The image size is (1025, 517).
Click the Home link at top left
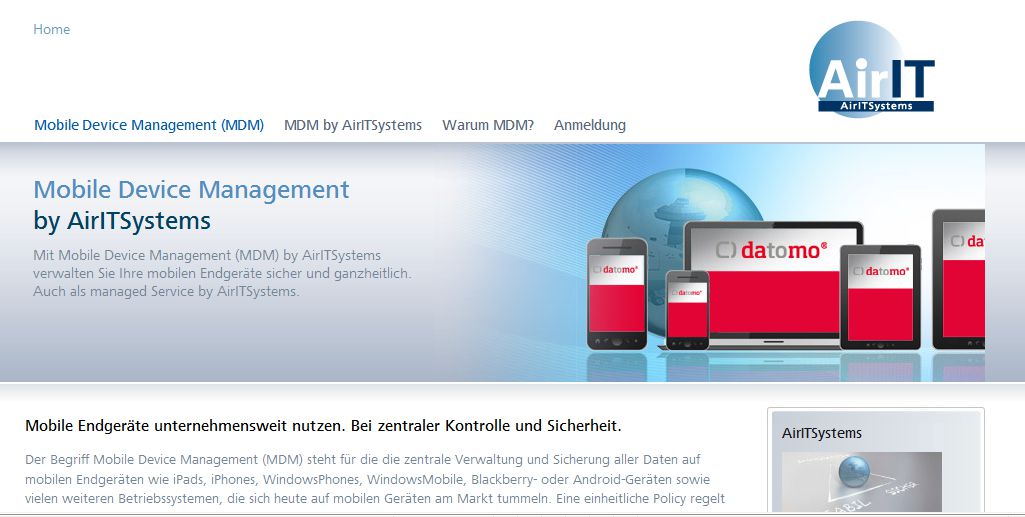pyautogui.click(x=51, y=30)
